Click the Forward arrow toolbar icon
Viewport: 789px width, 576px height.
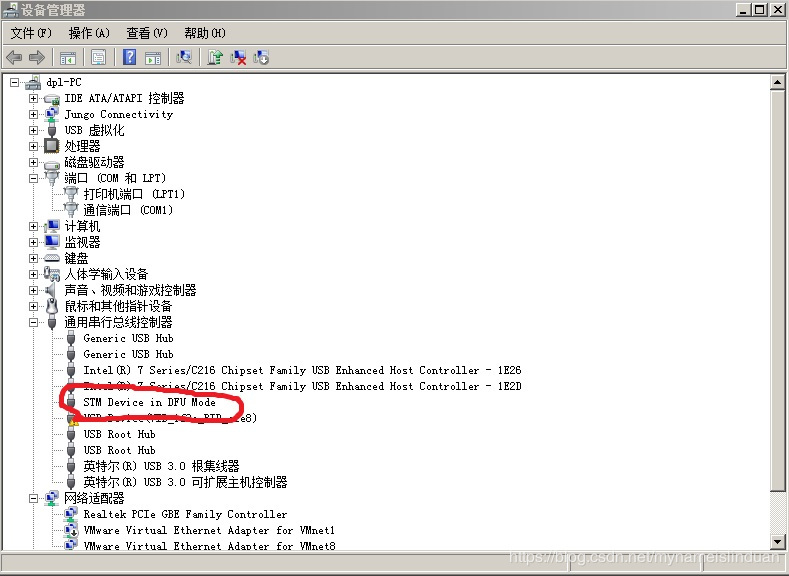point(37,57)
